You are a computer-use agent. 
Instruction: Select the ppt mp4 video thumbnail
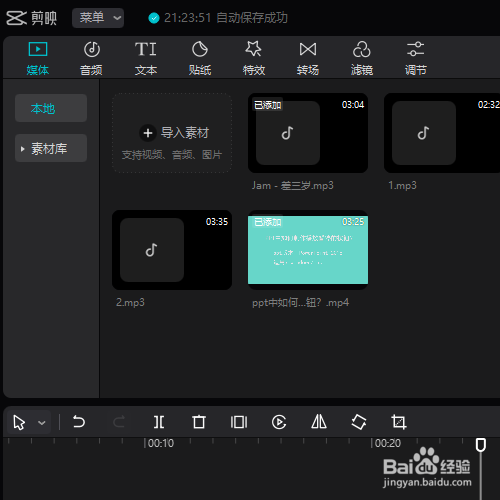[x=308, y=250]
